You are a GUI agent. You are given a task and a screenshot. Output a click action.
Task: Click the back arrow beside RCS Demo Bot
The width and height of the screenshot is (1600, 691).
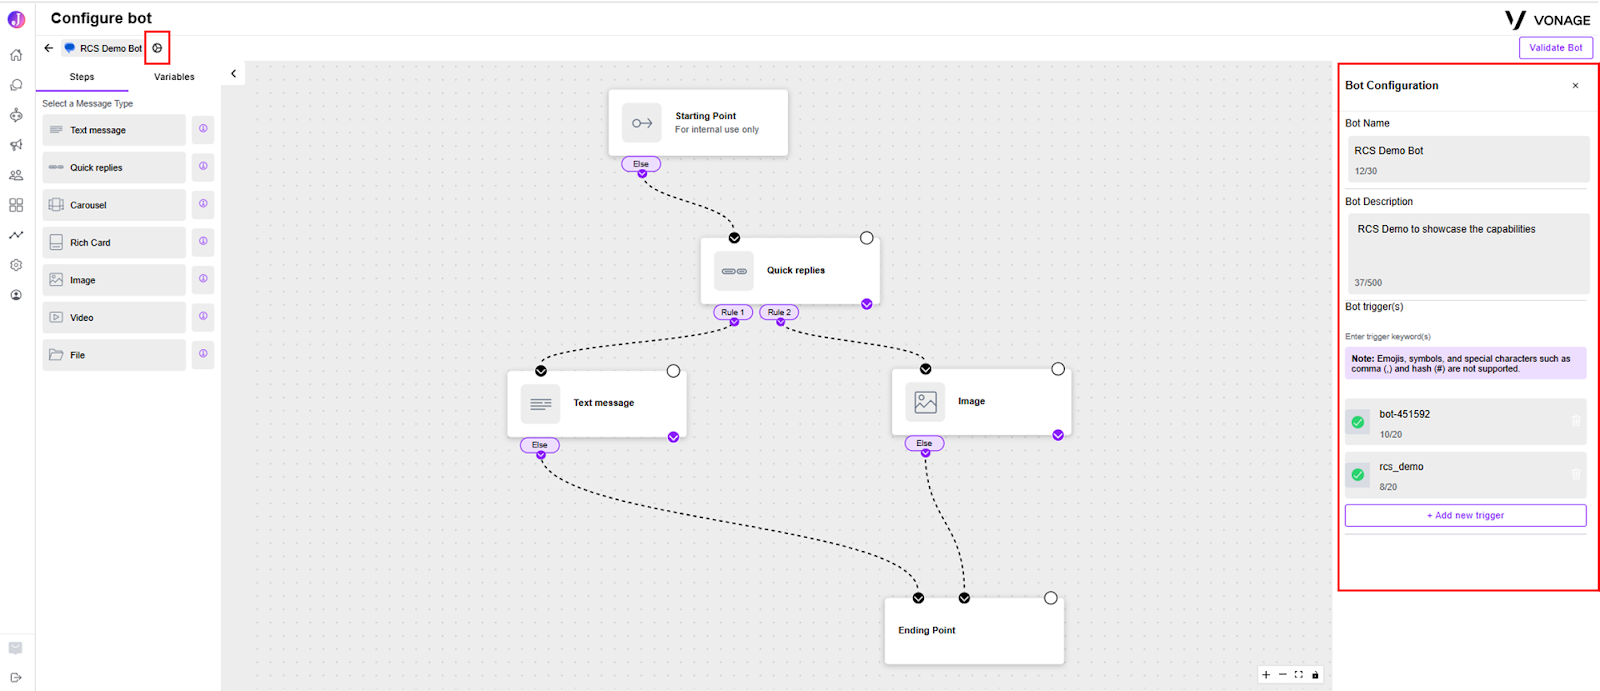(48, 48)
